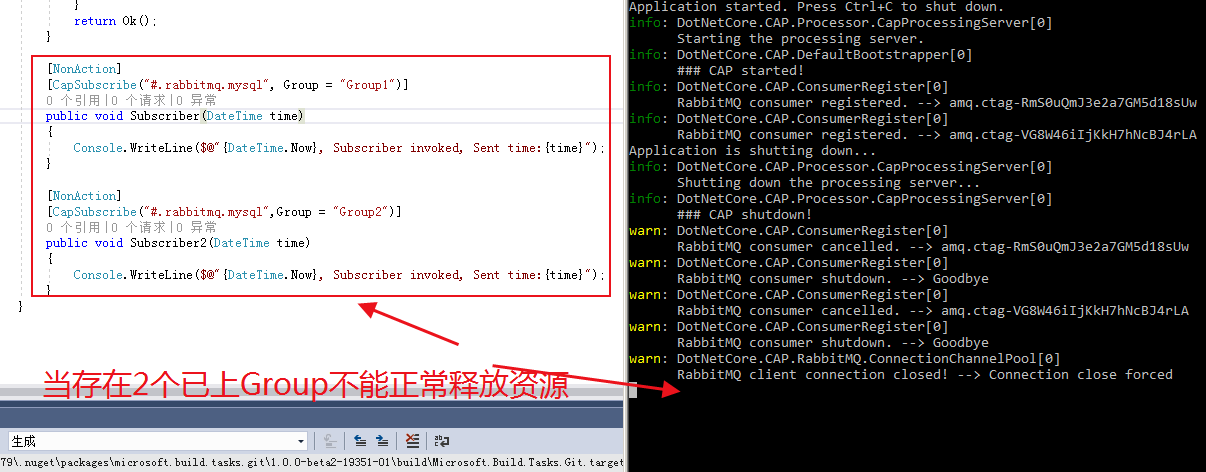This screenshot has width=1206, height=472.
Task: Click '0 个请求' above the Subscriber method
Action: coord(139,100)
